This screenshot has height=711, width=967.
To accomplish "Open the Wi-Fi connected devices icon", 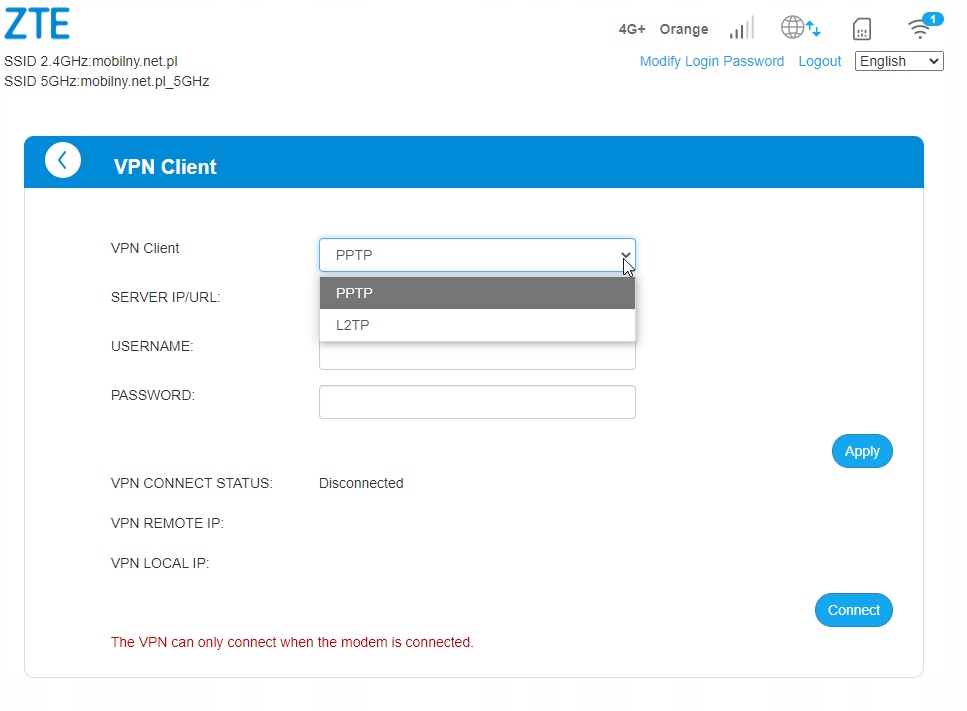I will (921, 27).
